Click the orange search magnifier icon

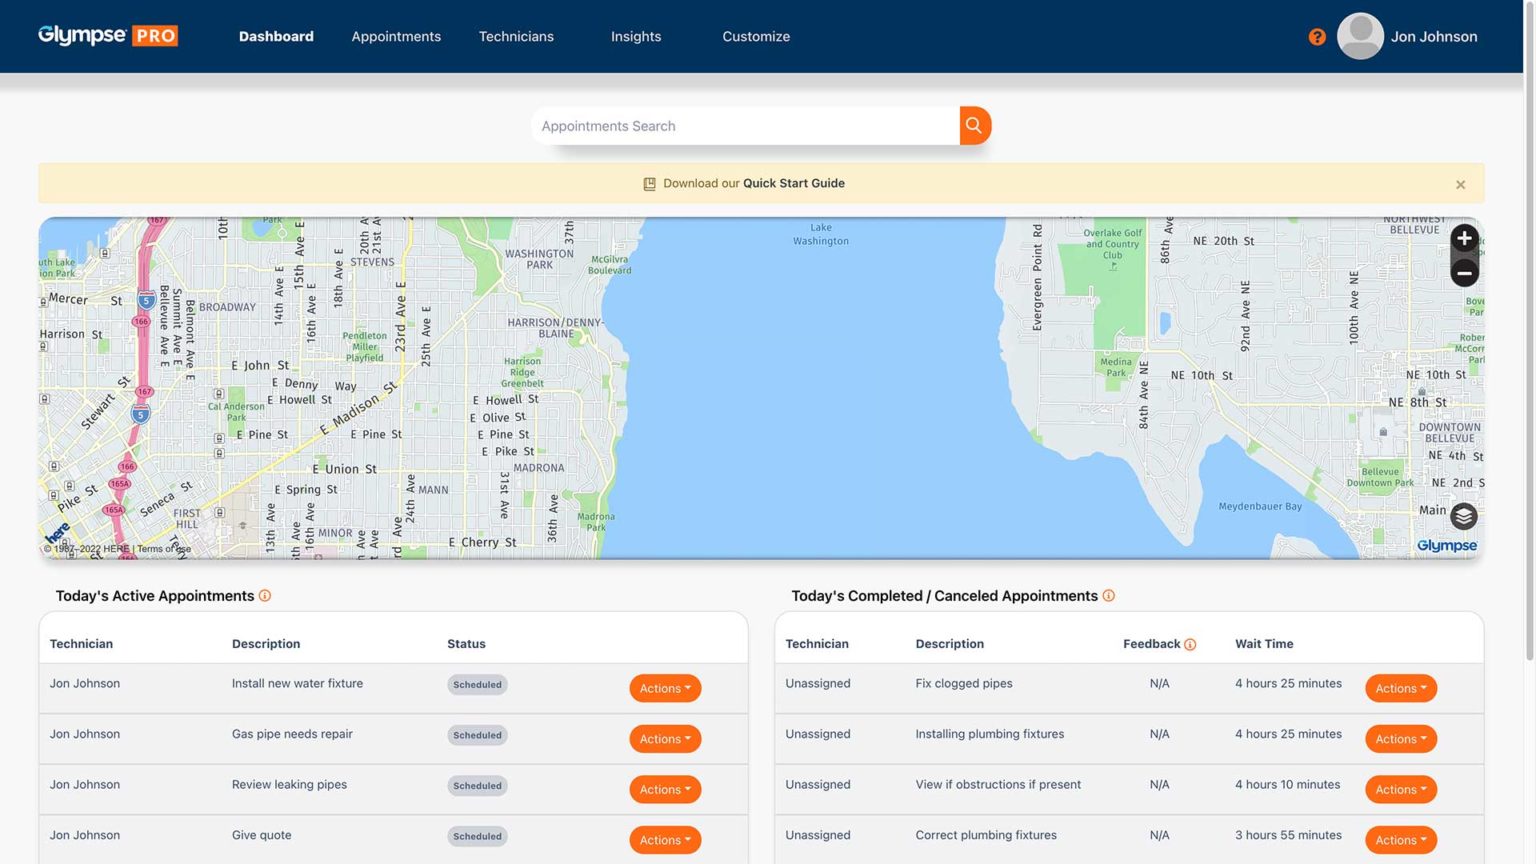point(973,125)
